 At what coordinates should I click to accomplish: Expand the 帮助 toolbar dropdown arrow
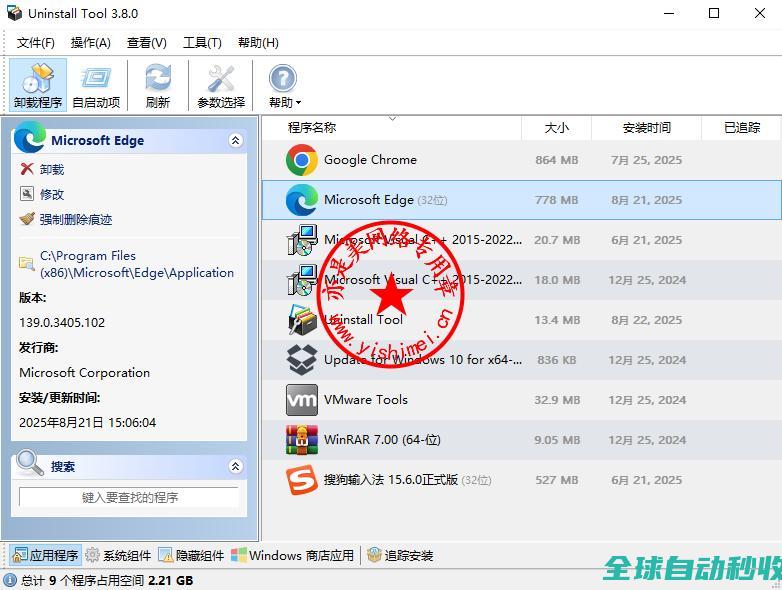(298, 103)
